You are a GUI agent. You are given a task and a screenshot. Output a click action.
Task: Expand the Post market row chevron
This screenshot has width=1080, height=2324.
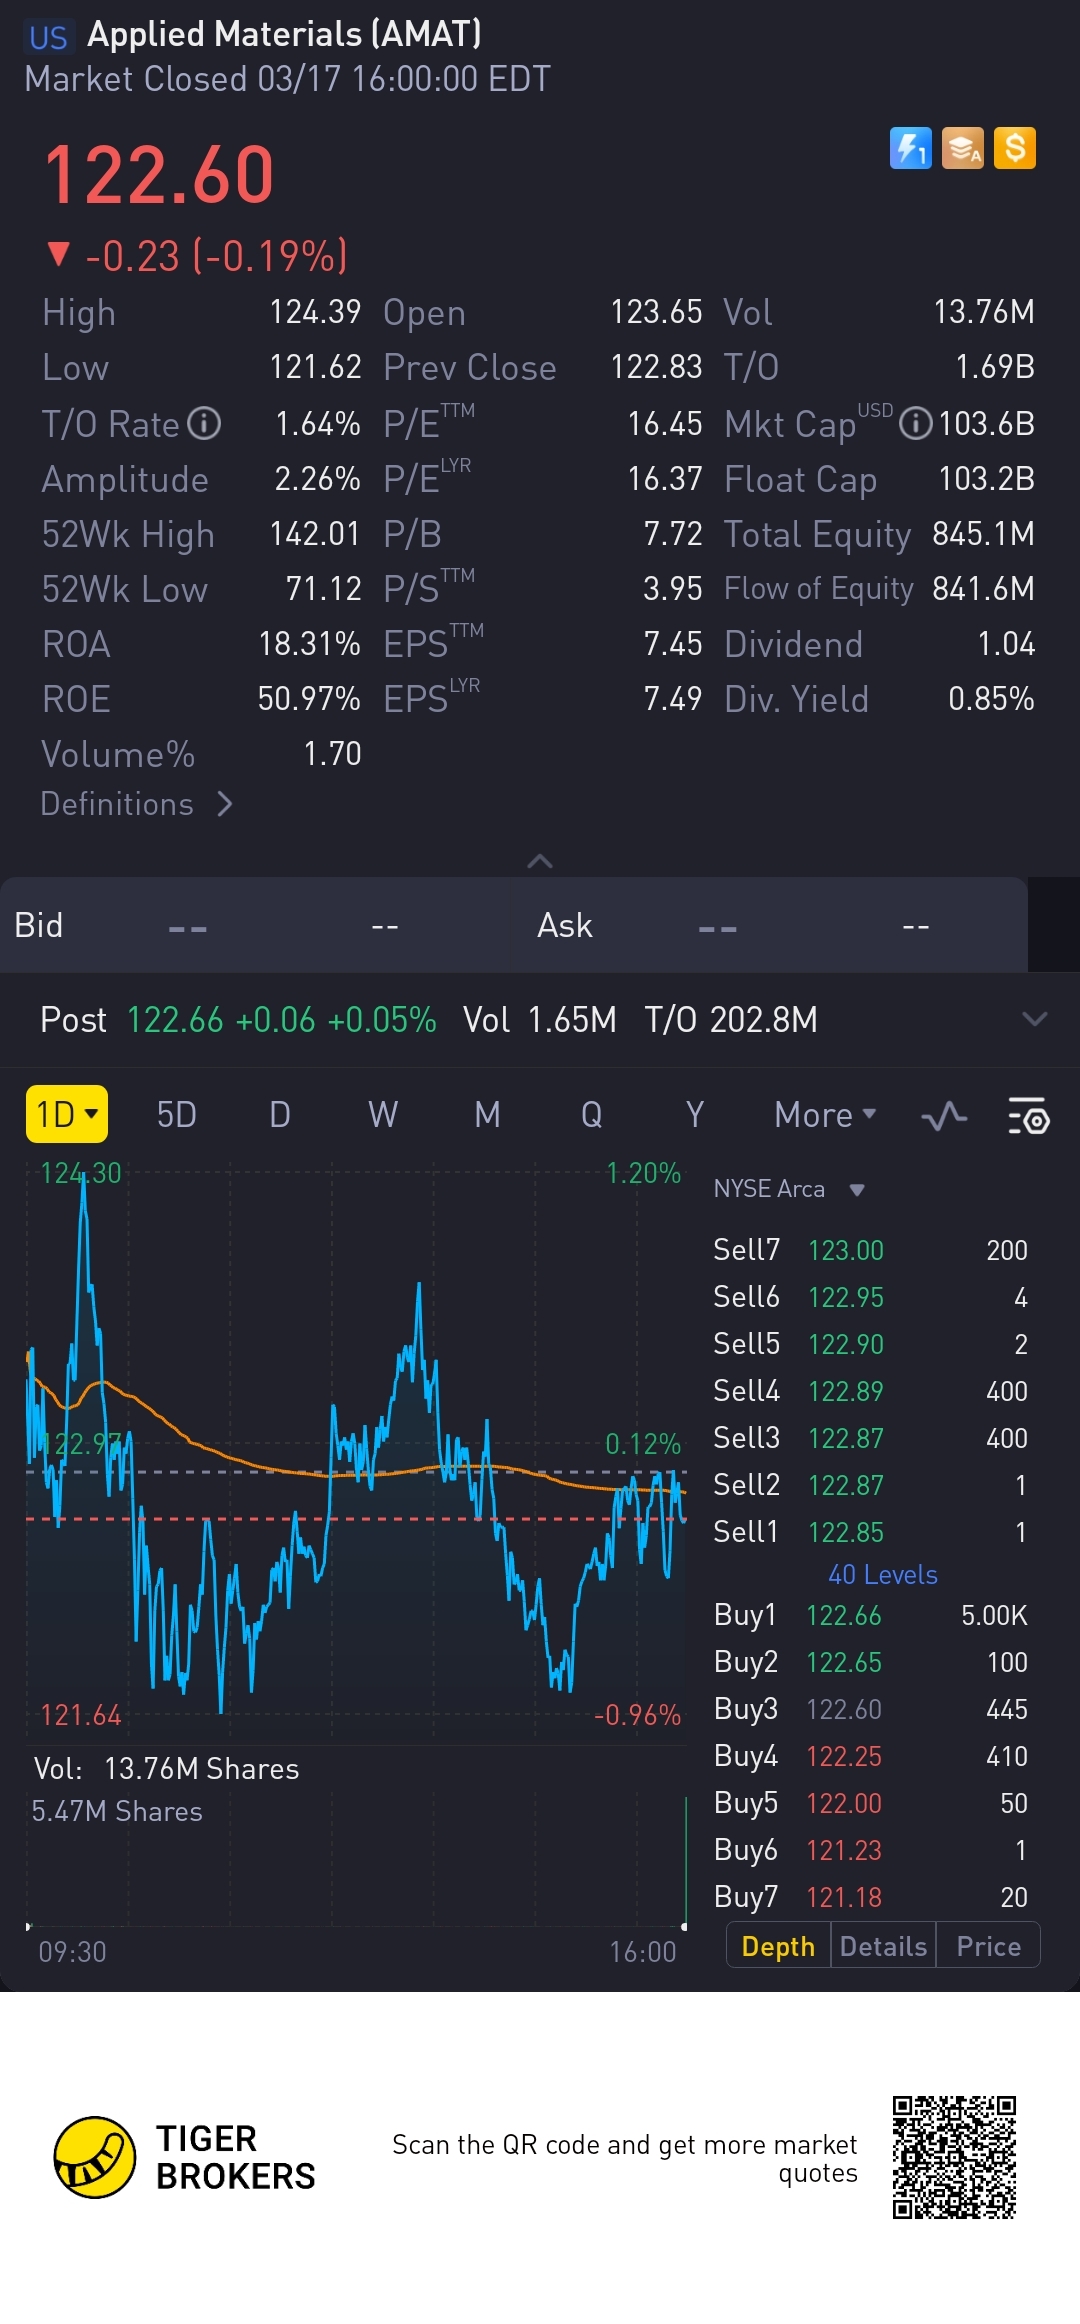click(1035, 1020)
